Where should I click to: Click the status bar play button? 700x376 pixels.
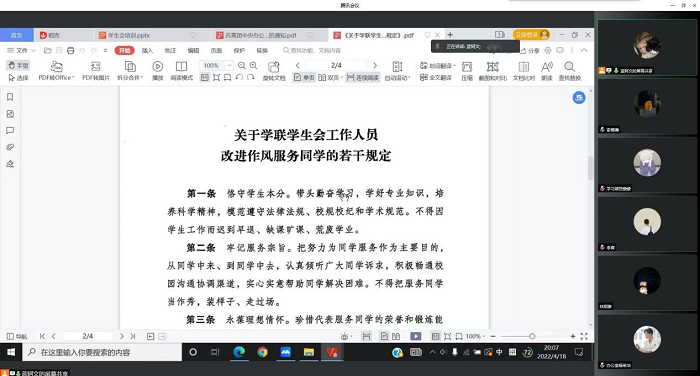click(416, 336)
